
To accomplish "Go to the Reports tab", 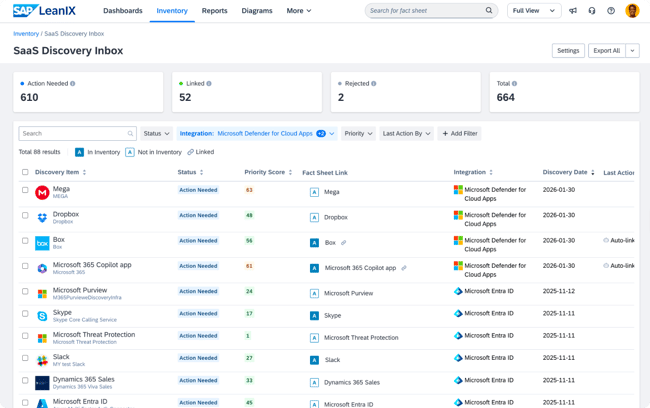I will (x=214, y=11).
